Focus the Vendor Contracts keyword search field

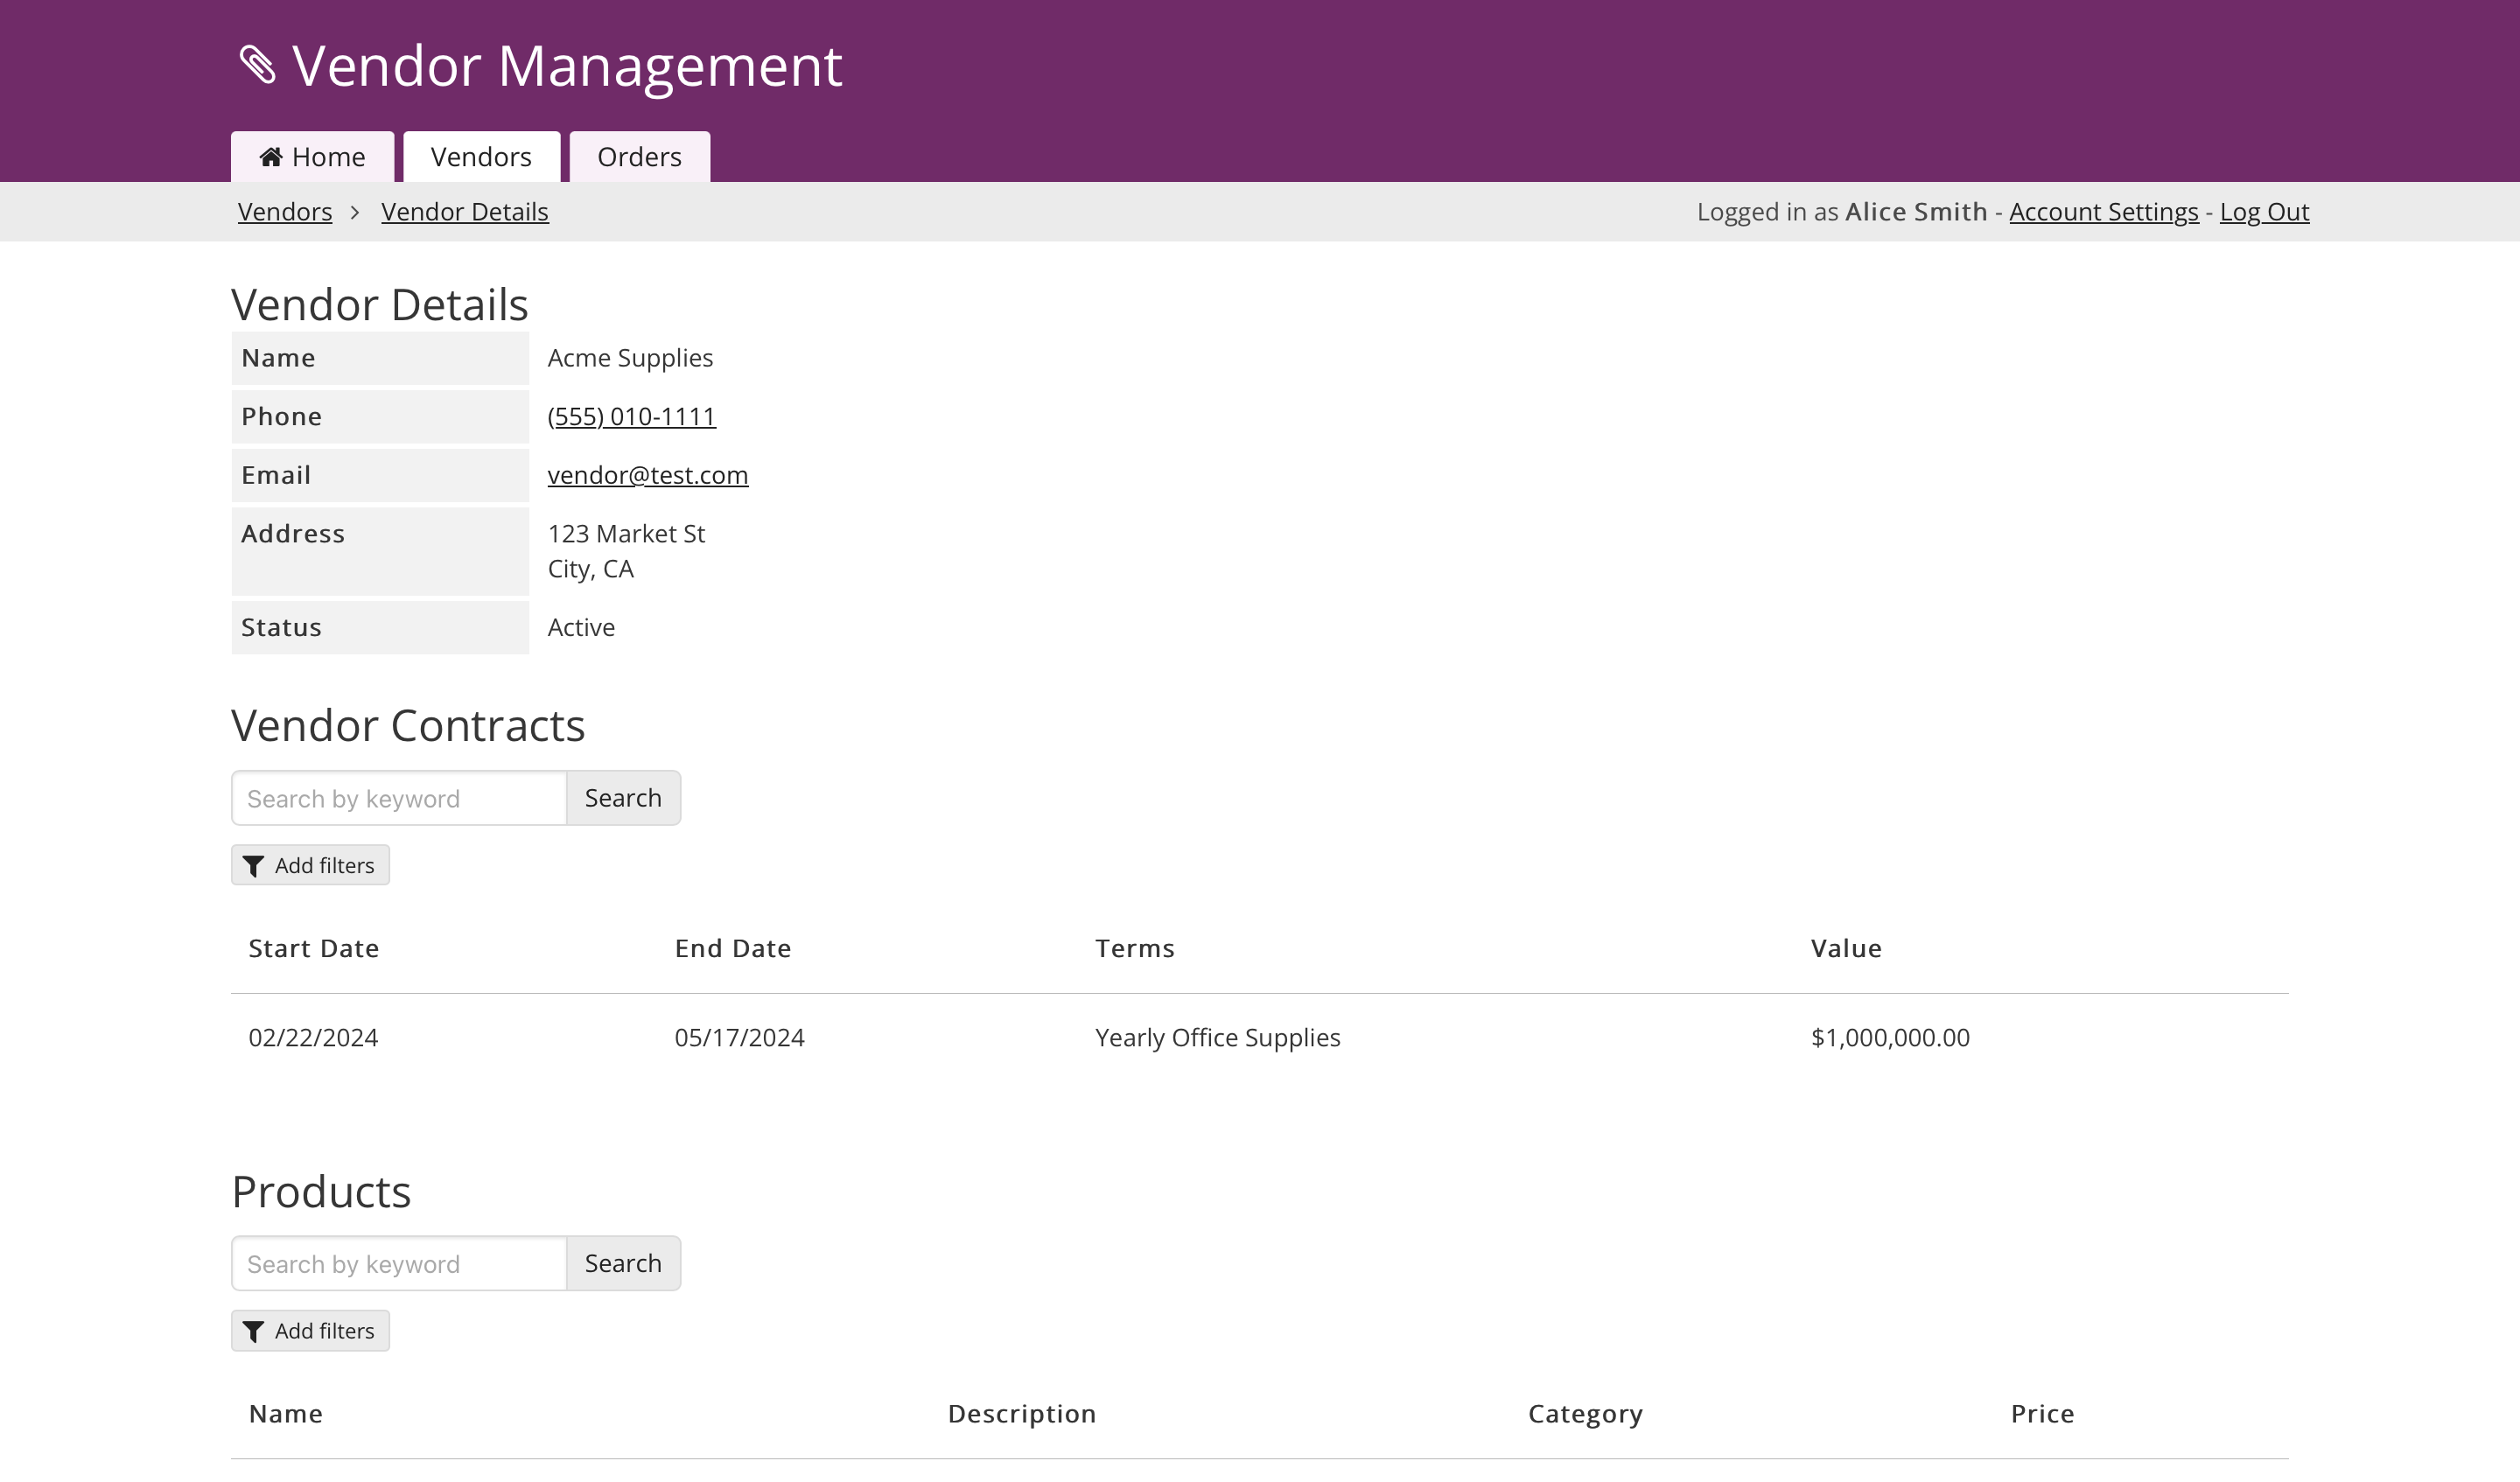(399, 798)
